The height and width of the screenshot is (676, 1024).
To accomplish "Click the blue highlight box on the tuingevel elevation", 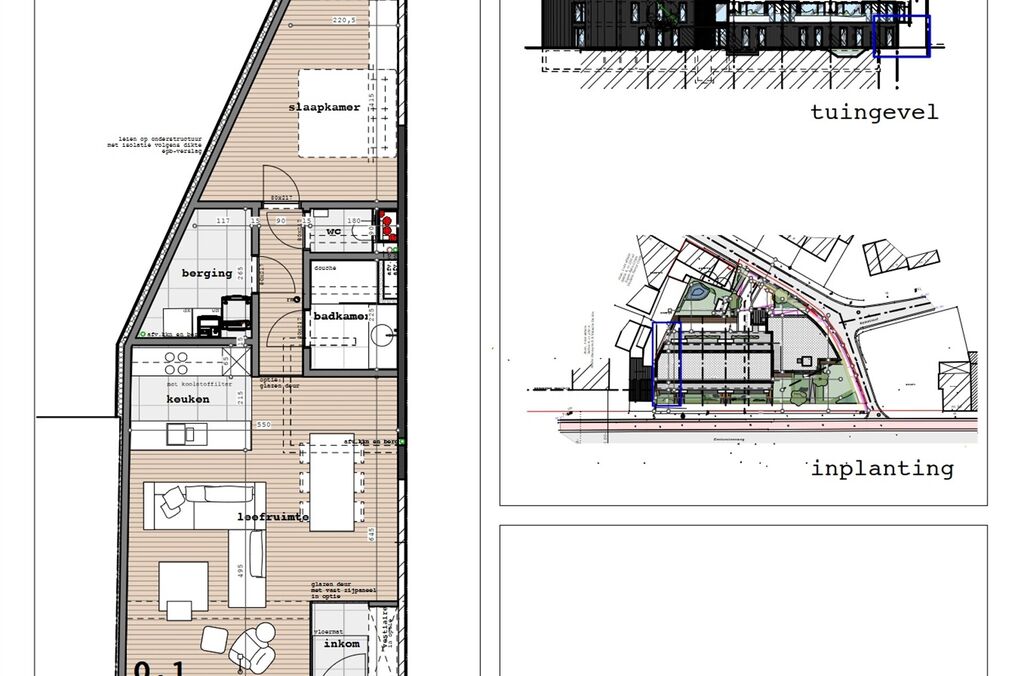I will coord(901,37).
